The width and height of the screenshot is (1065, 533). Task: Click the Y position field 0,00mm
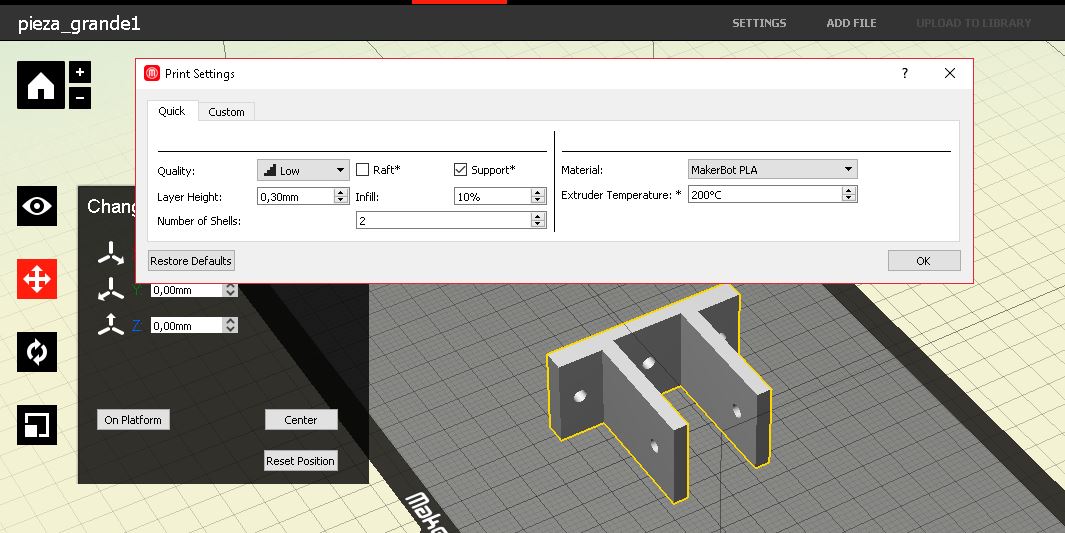coord(187,290)
